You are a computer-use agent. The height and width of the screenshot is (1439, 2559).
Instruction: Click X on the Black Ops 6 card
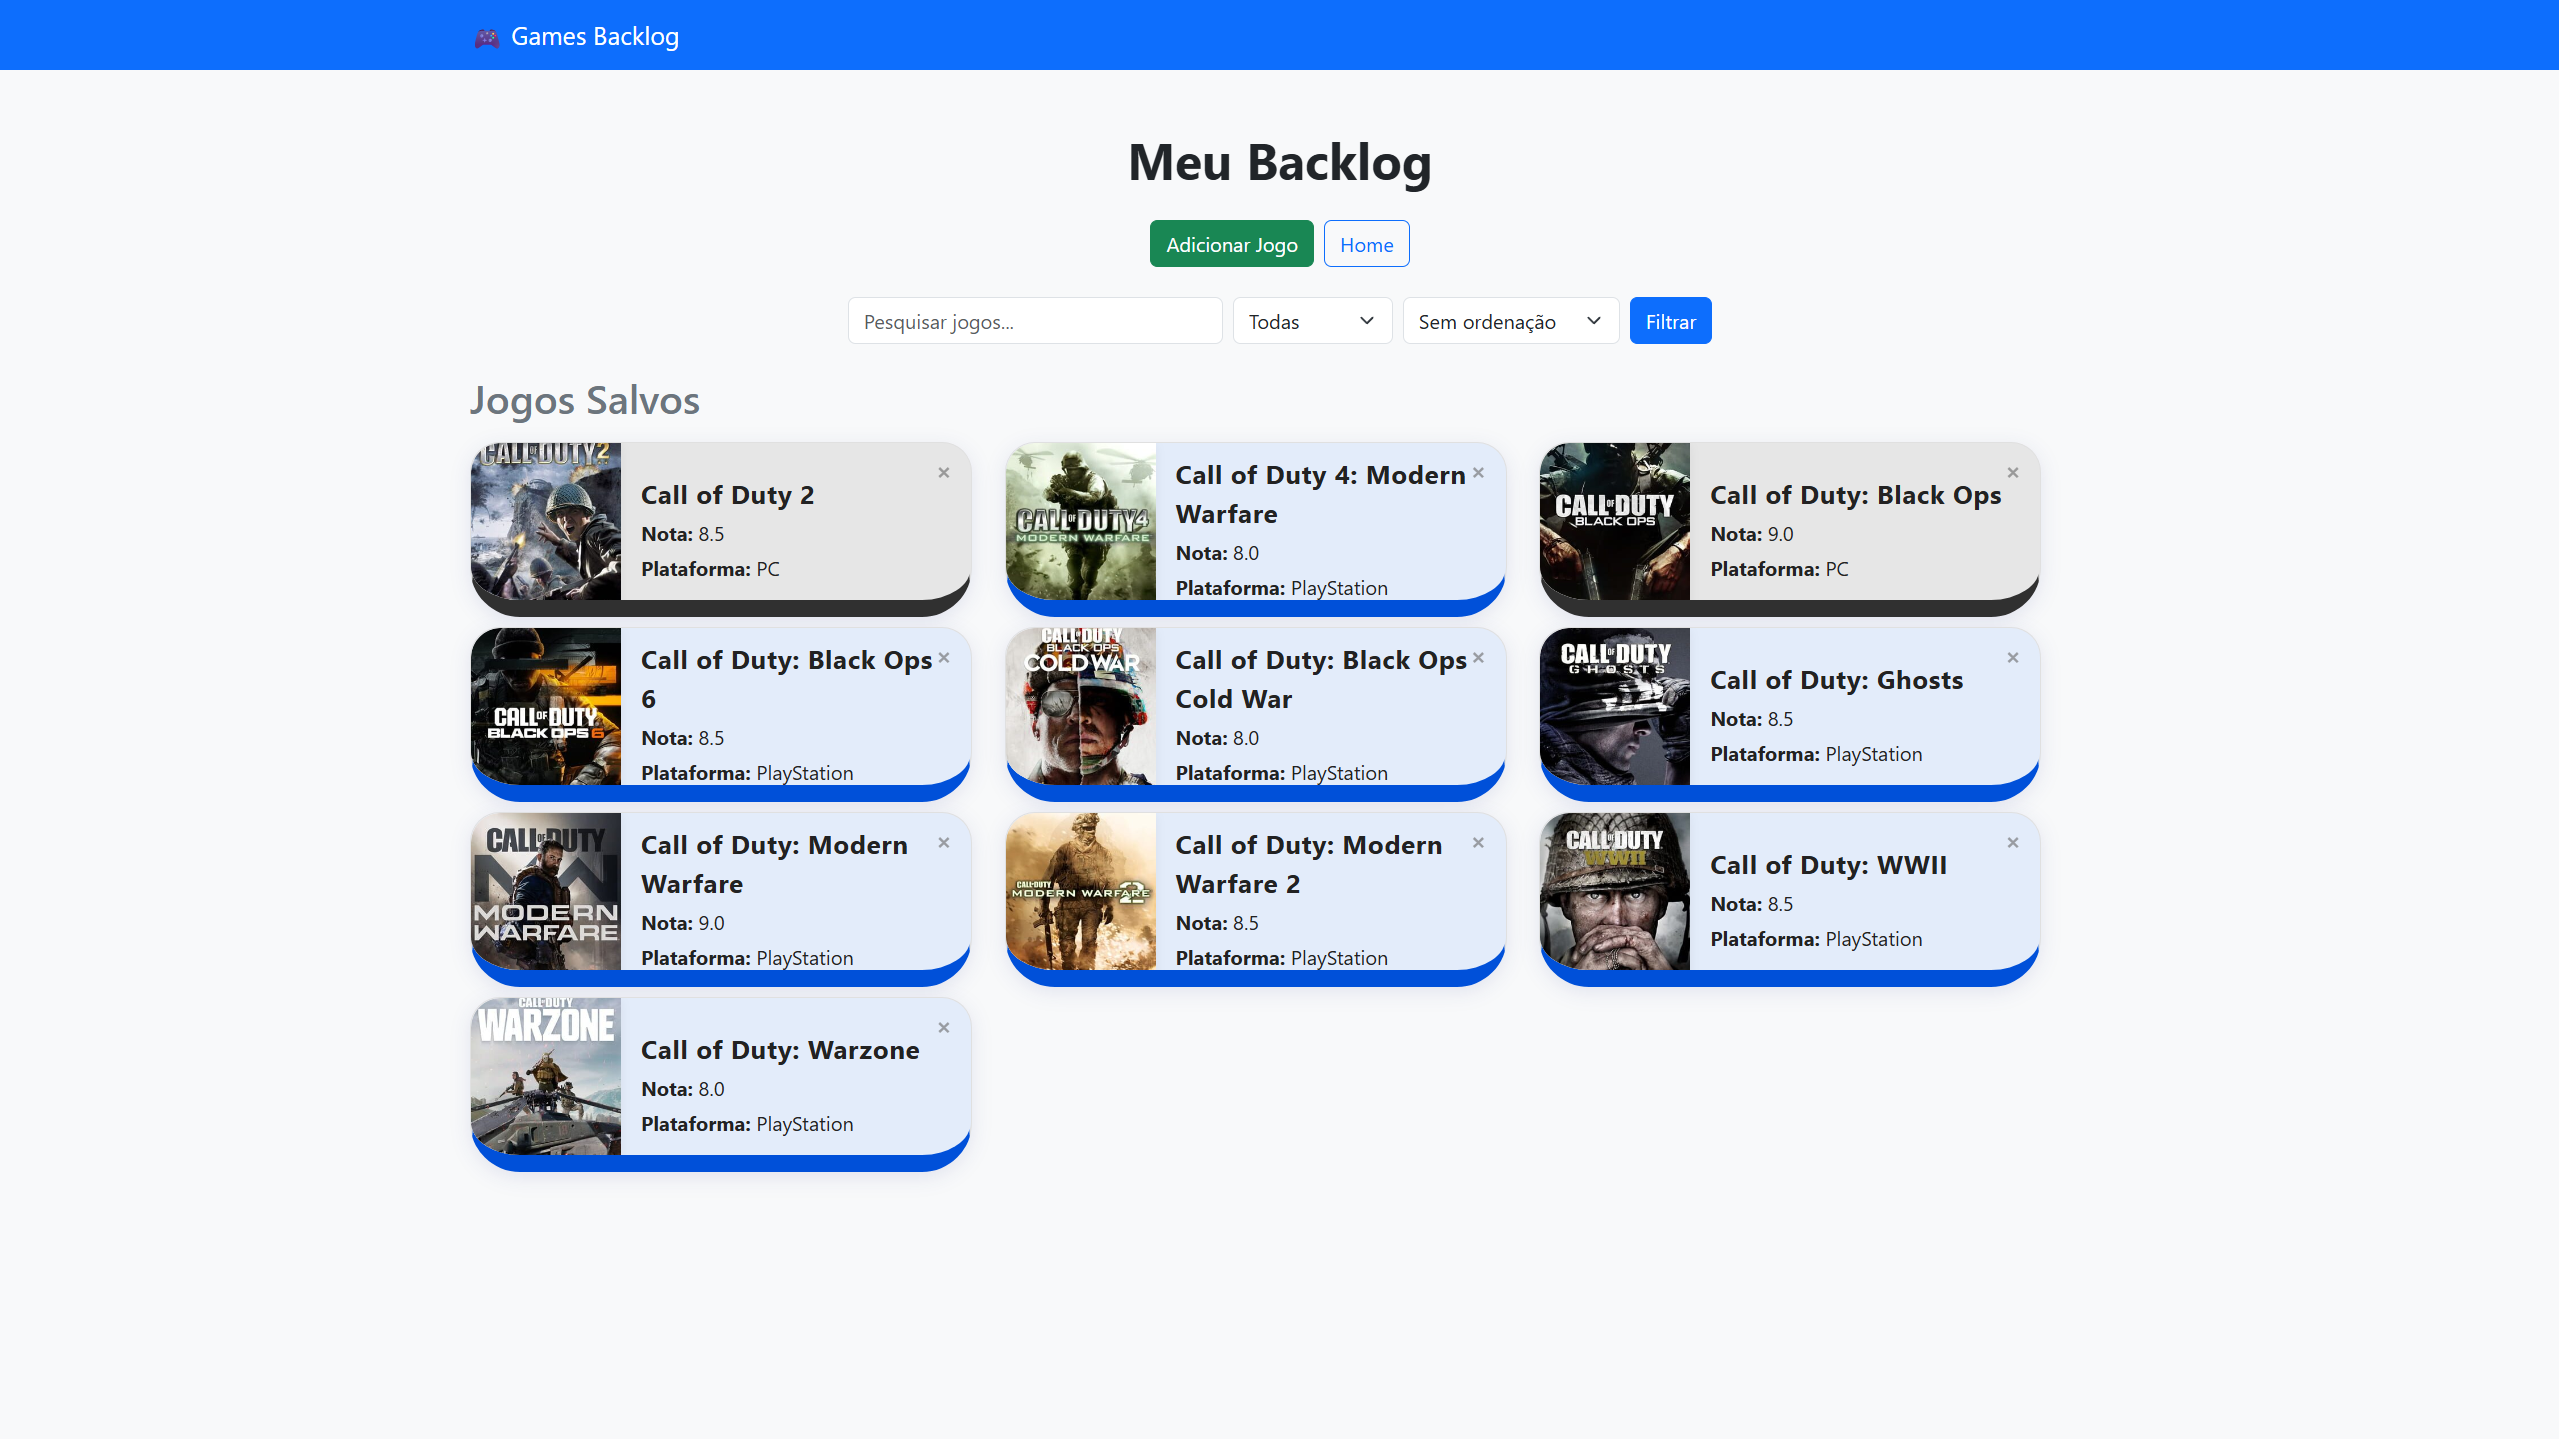tap(943, 658)
